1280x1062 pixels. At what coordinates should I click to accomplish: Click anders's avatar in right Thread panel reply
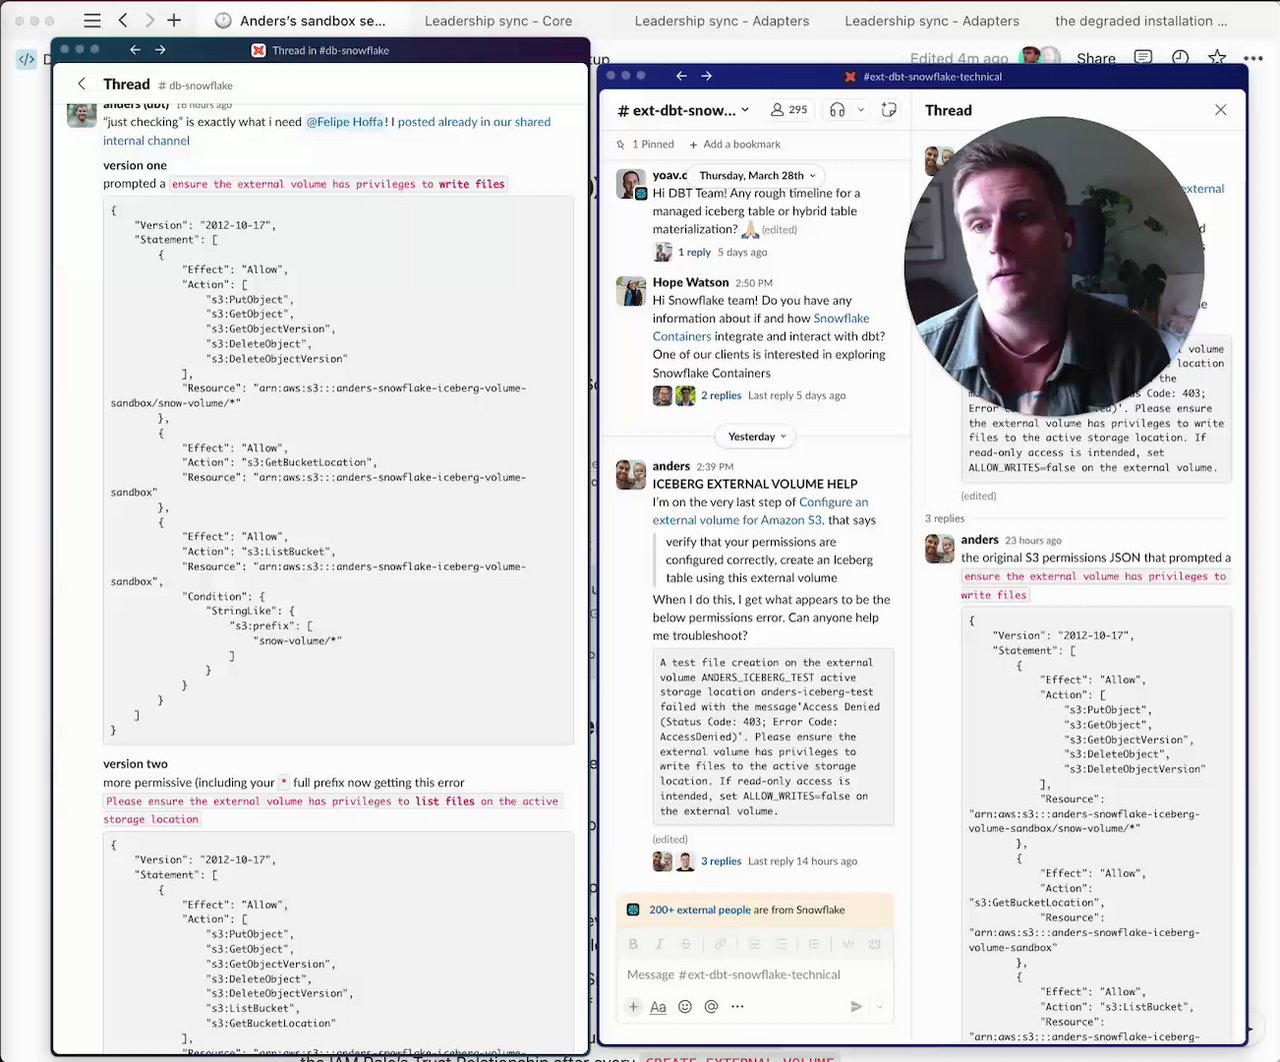click(x=940, y=548)
